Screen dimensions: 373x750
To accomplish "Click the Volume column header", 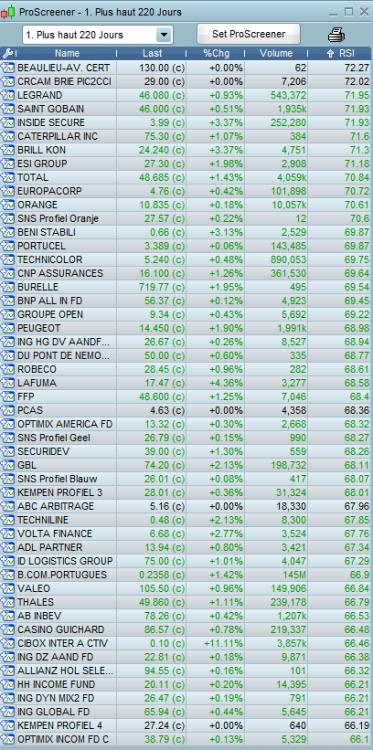I will 276,53.
